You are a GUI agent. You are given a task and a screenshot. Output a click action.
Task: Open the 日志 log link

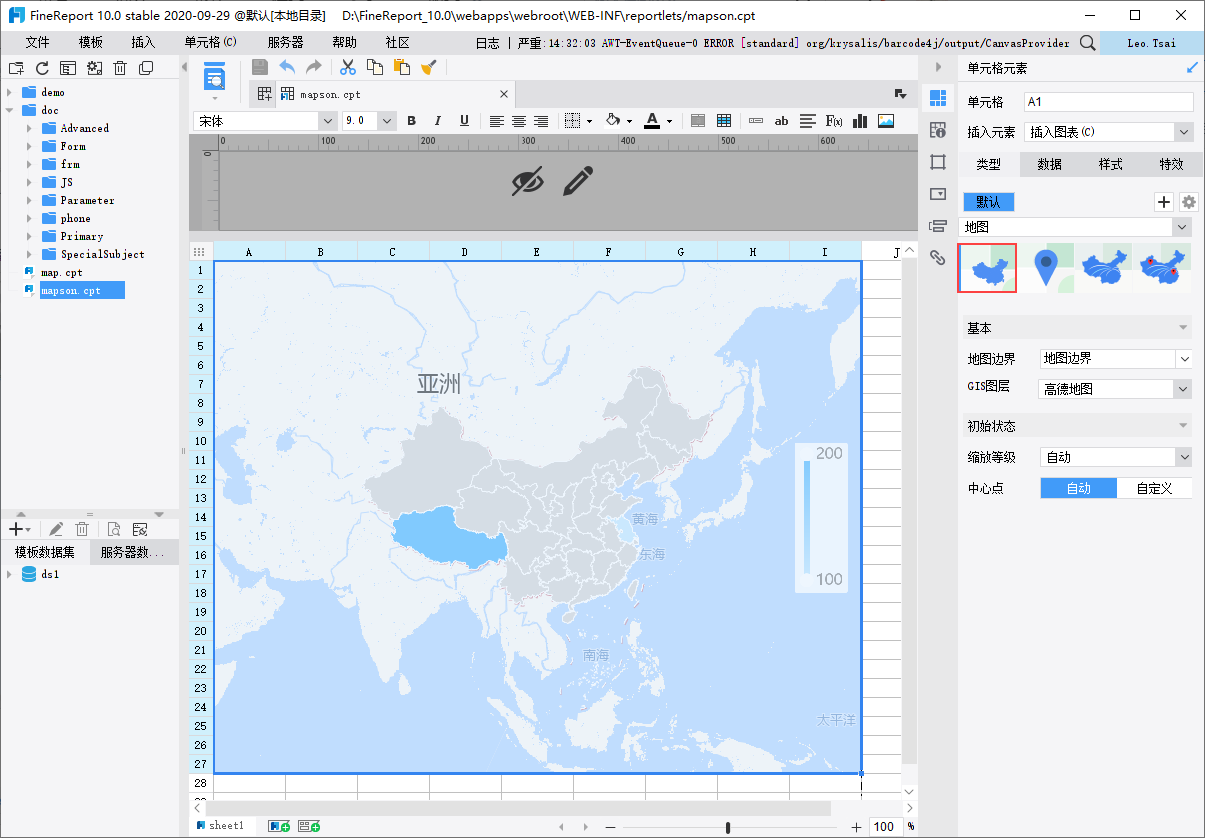(488, 43)
